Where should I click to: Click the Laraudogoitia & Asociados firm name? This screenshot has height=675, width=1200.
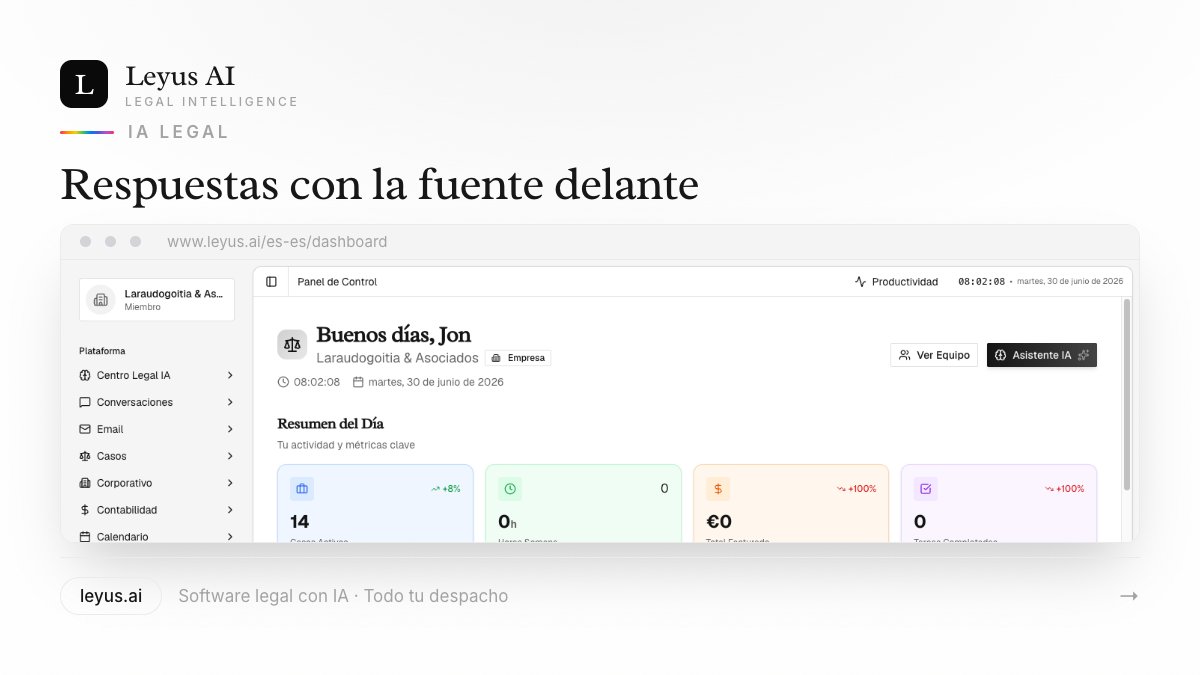397,358
